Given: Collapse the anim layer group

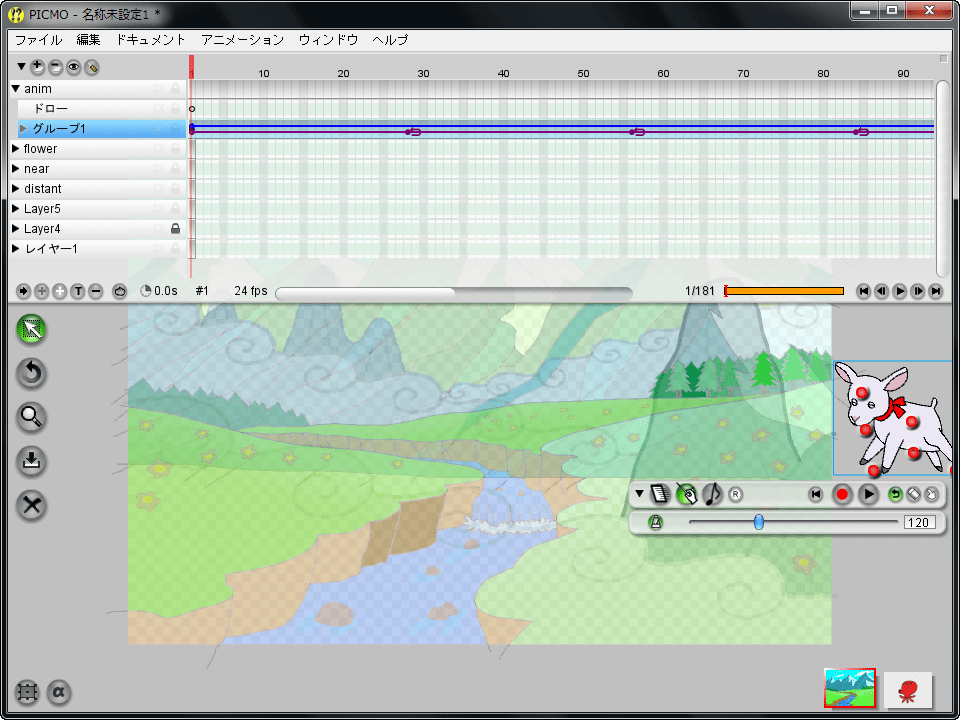Looking at the screenshot, I should pos(16,89).
